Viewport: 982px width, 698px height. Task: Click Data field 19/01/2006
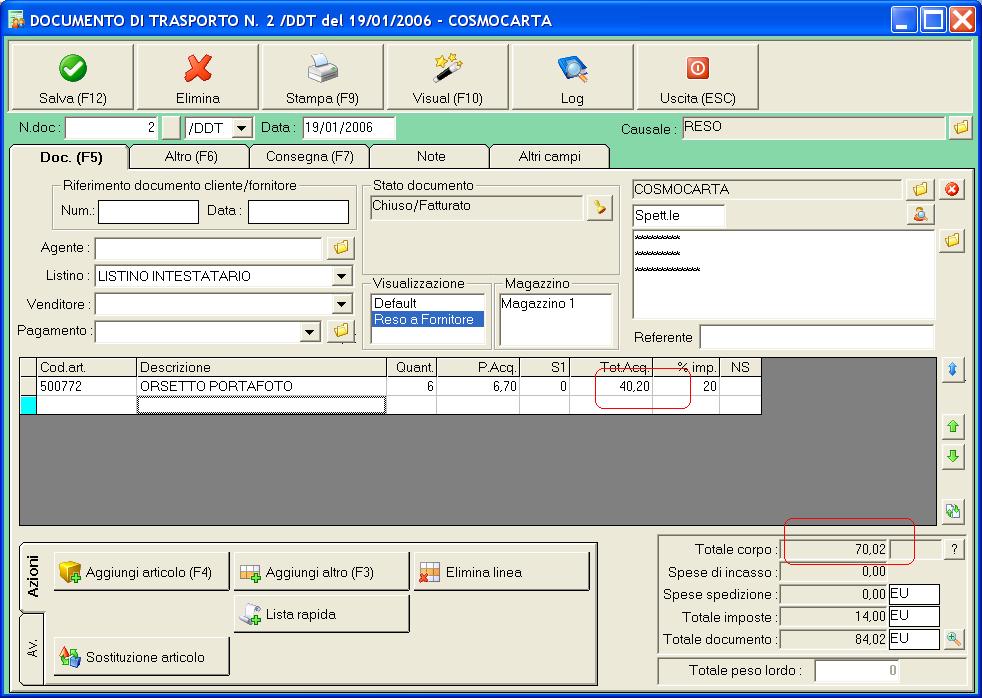349,128
